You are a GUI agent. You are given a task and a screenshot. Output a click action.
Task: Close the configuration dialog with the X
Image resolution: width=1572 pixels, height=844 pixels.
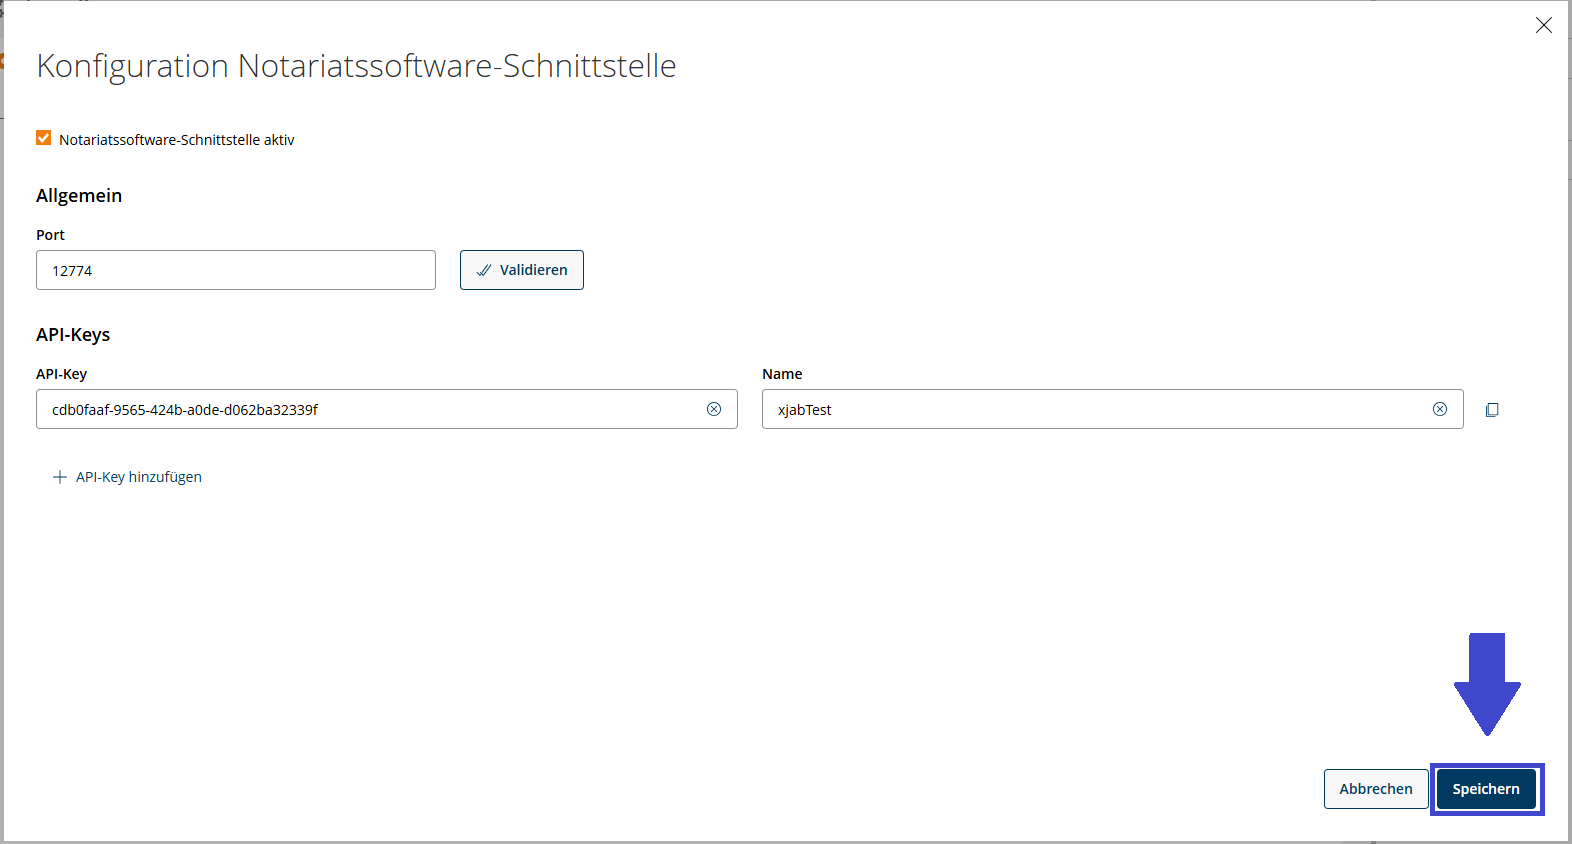(1543, 26)
